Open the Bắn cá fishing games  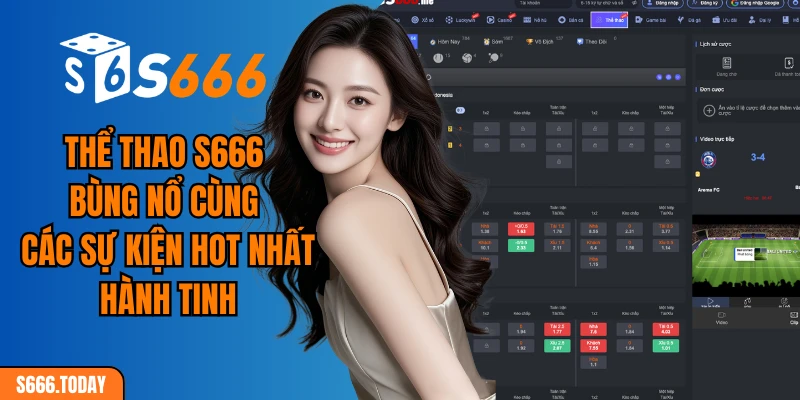[570, 20]
